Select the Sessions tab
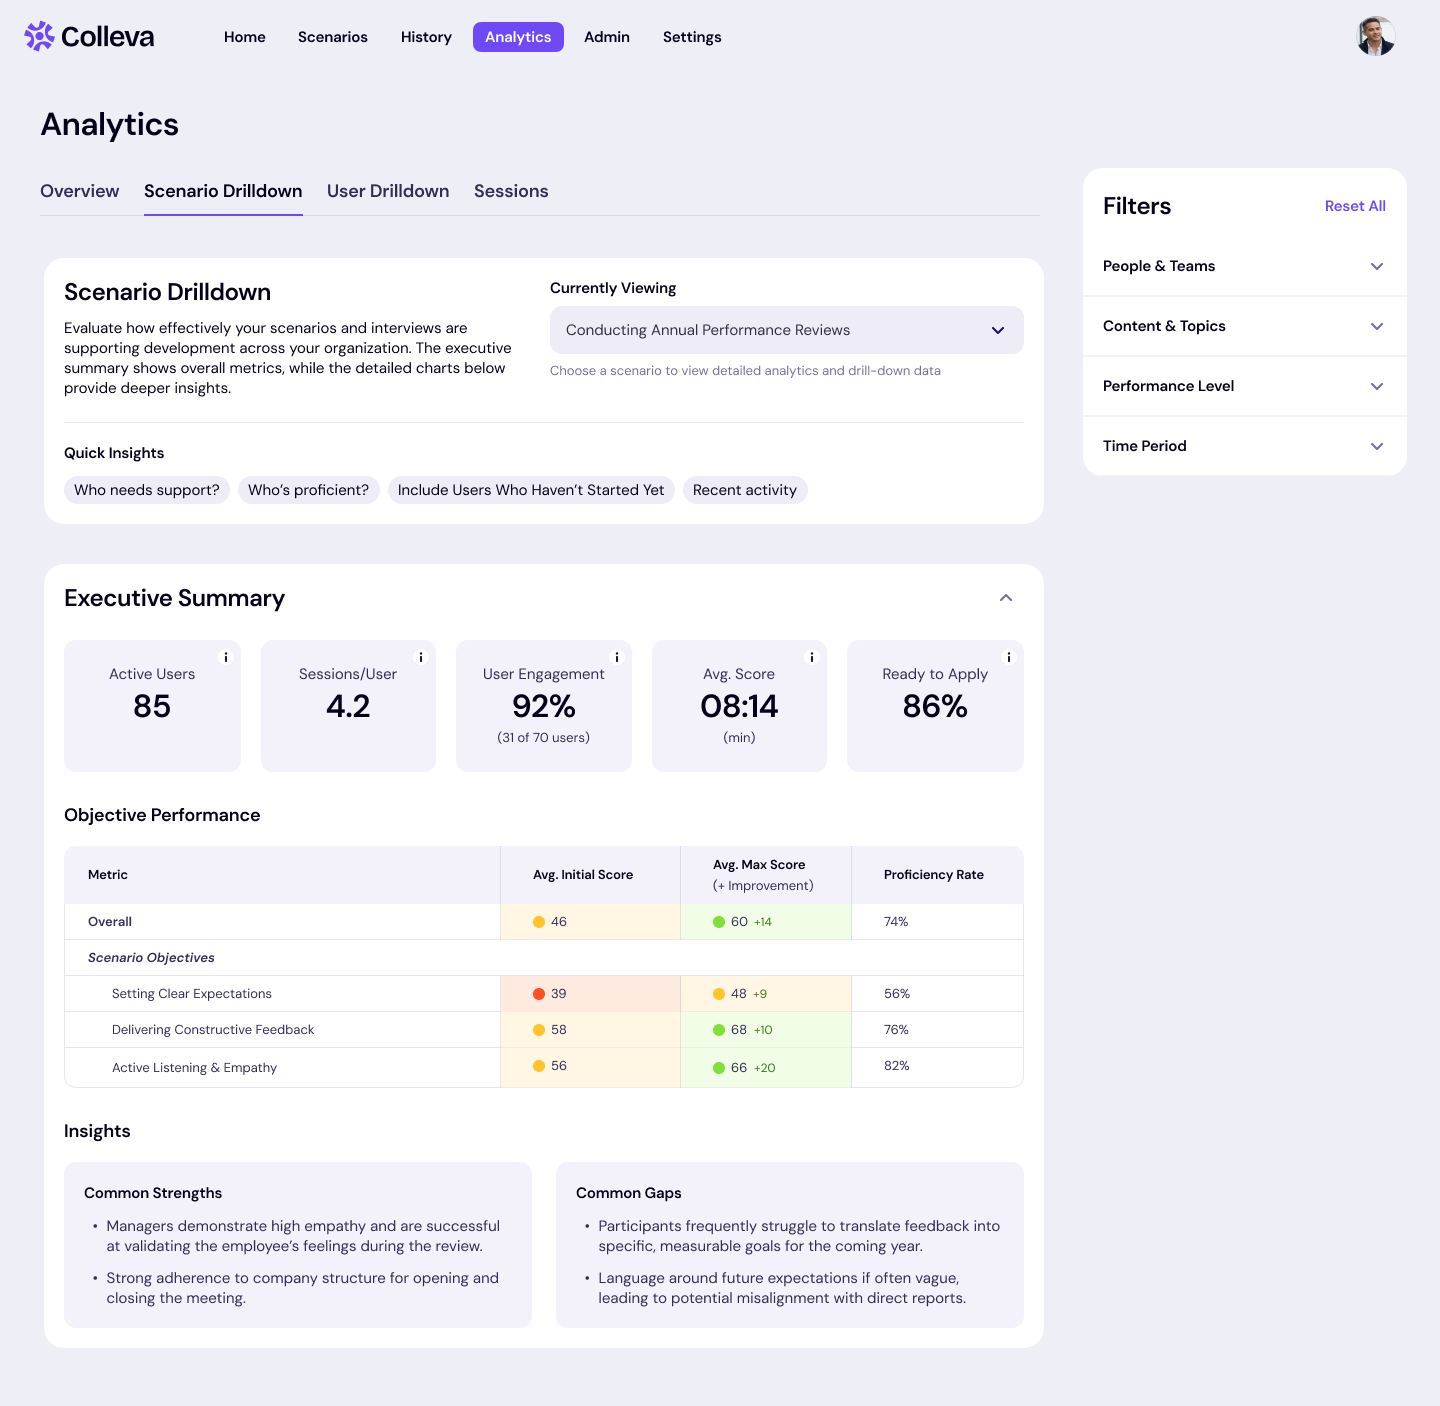The width and height of the screenshot is (1440, 1406). click(511, 191)
